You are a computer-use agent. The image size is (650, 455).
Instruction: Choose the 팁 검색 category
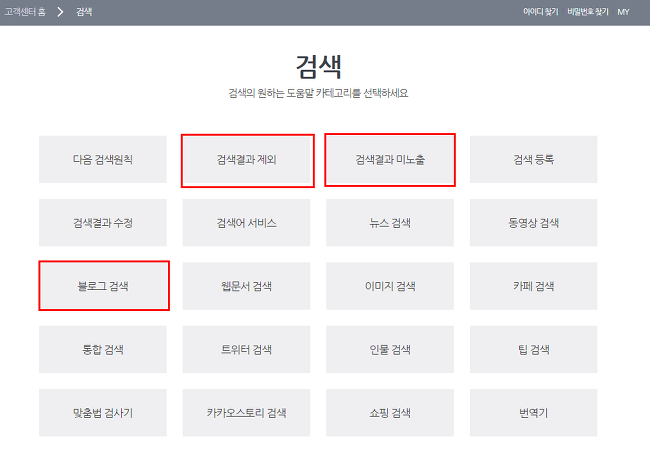click(534, 349)
